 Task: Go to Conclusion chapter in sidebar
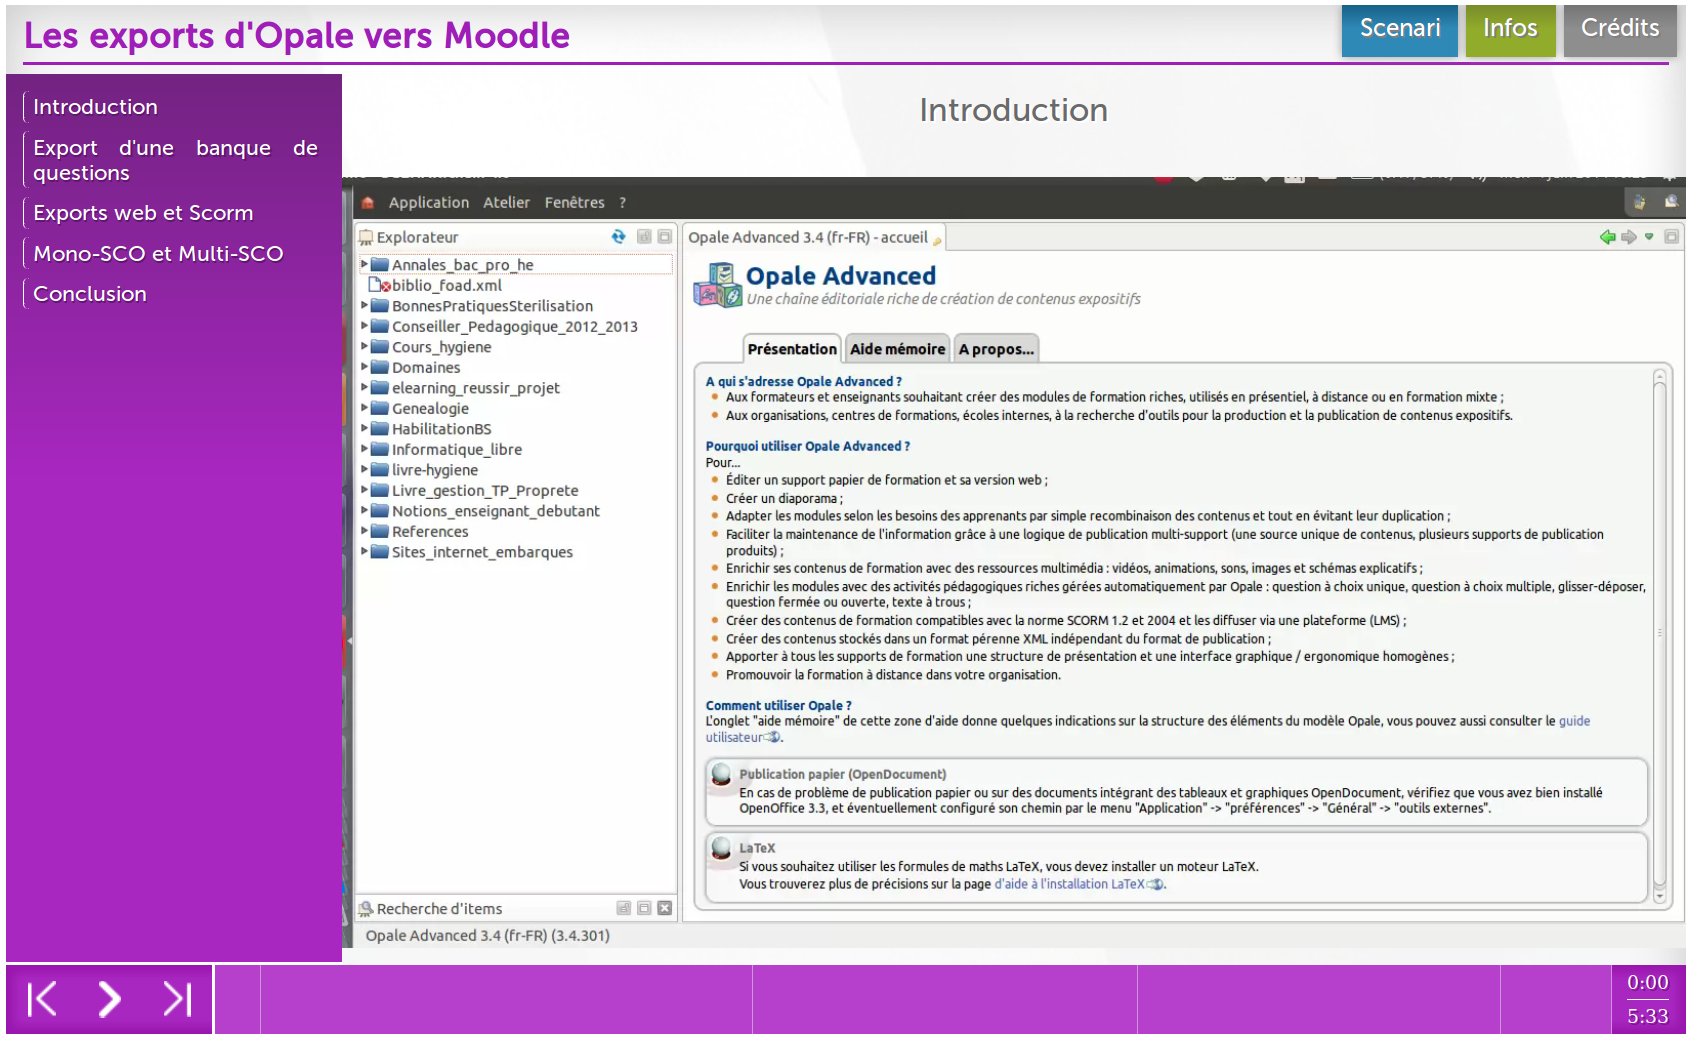pos(90,295)
